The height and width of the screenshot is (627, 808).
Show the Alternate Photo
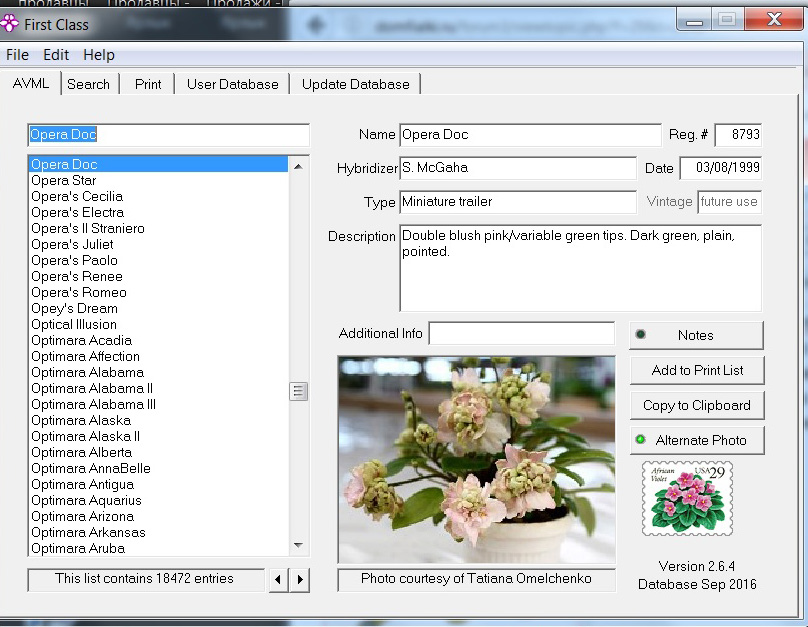(697, 440)
